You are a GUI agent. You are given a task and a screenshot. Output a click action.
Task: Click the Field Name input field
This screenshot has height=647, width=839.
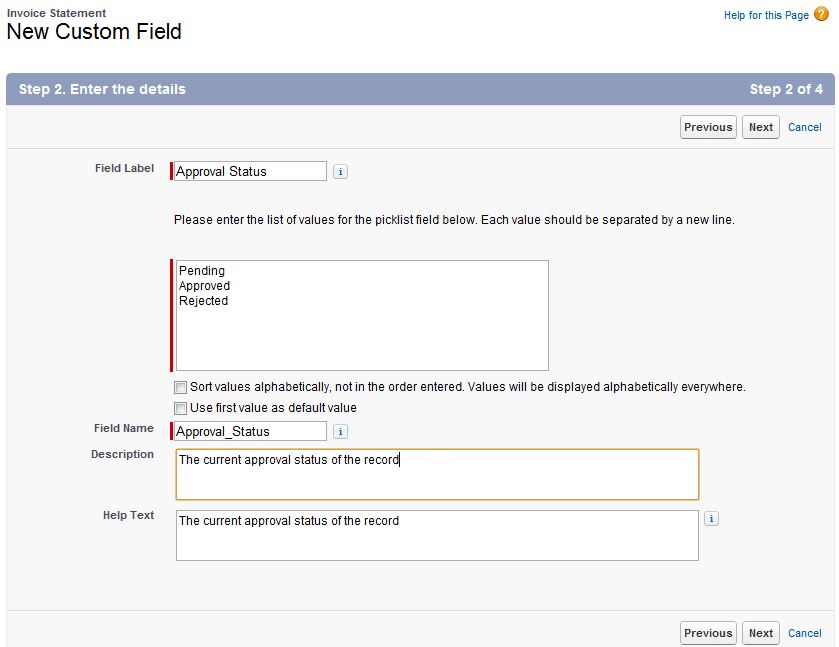(248, 431)
